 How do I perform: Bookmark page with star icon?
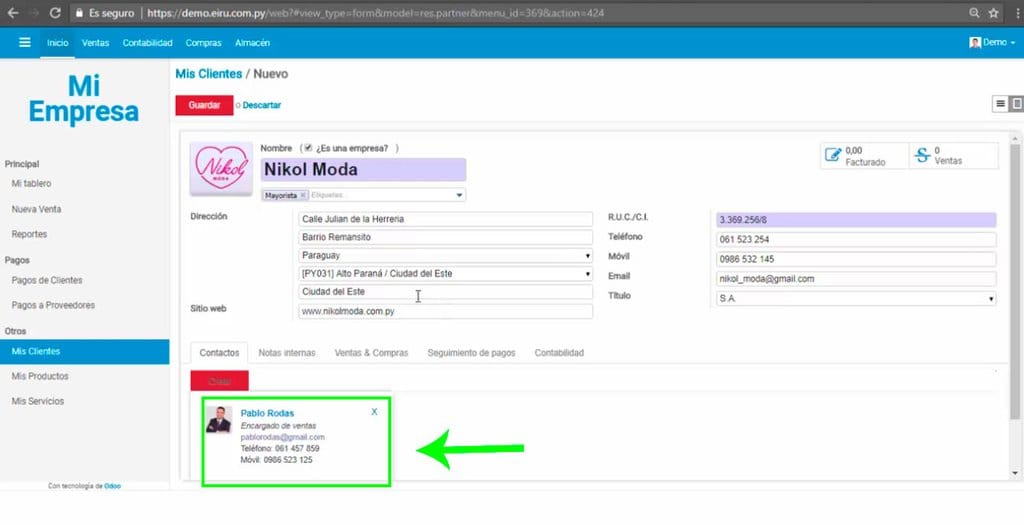click(993, 13)
